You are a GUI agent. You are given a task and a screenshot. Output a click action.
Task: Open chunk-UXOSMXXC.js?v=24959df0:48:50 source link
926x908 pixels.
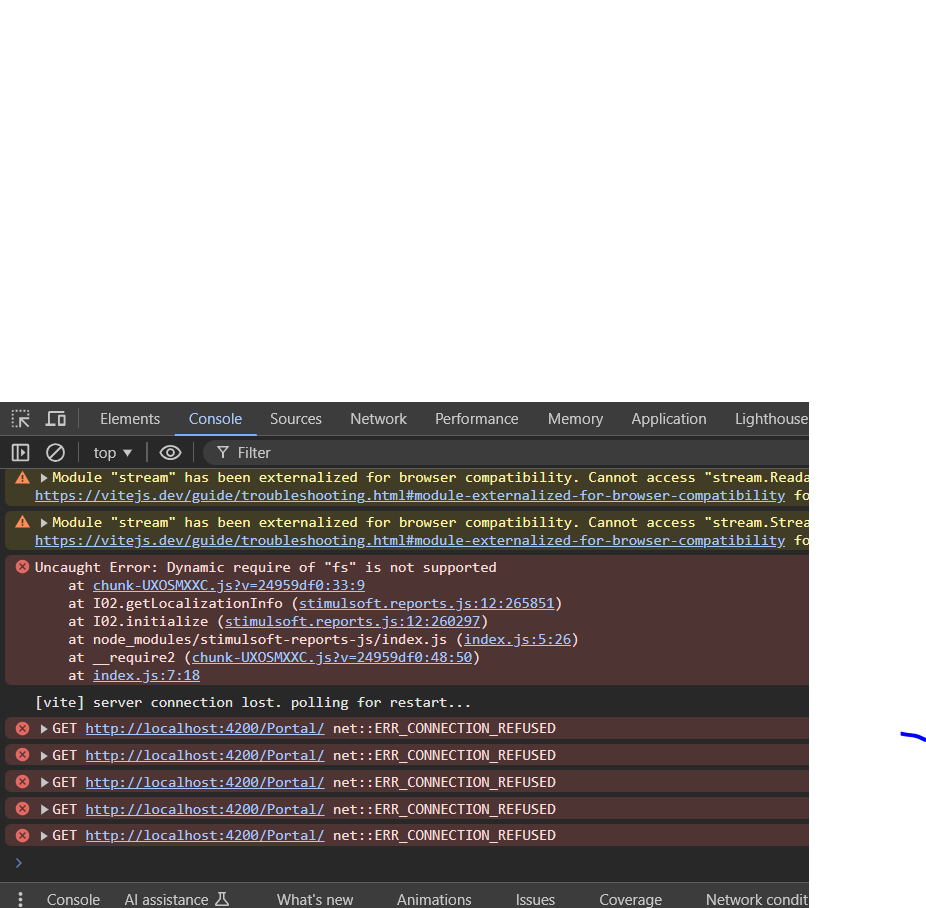click(332, 657)
